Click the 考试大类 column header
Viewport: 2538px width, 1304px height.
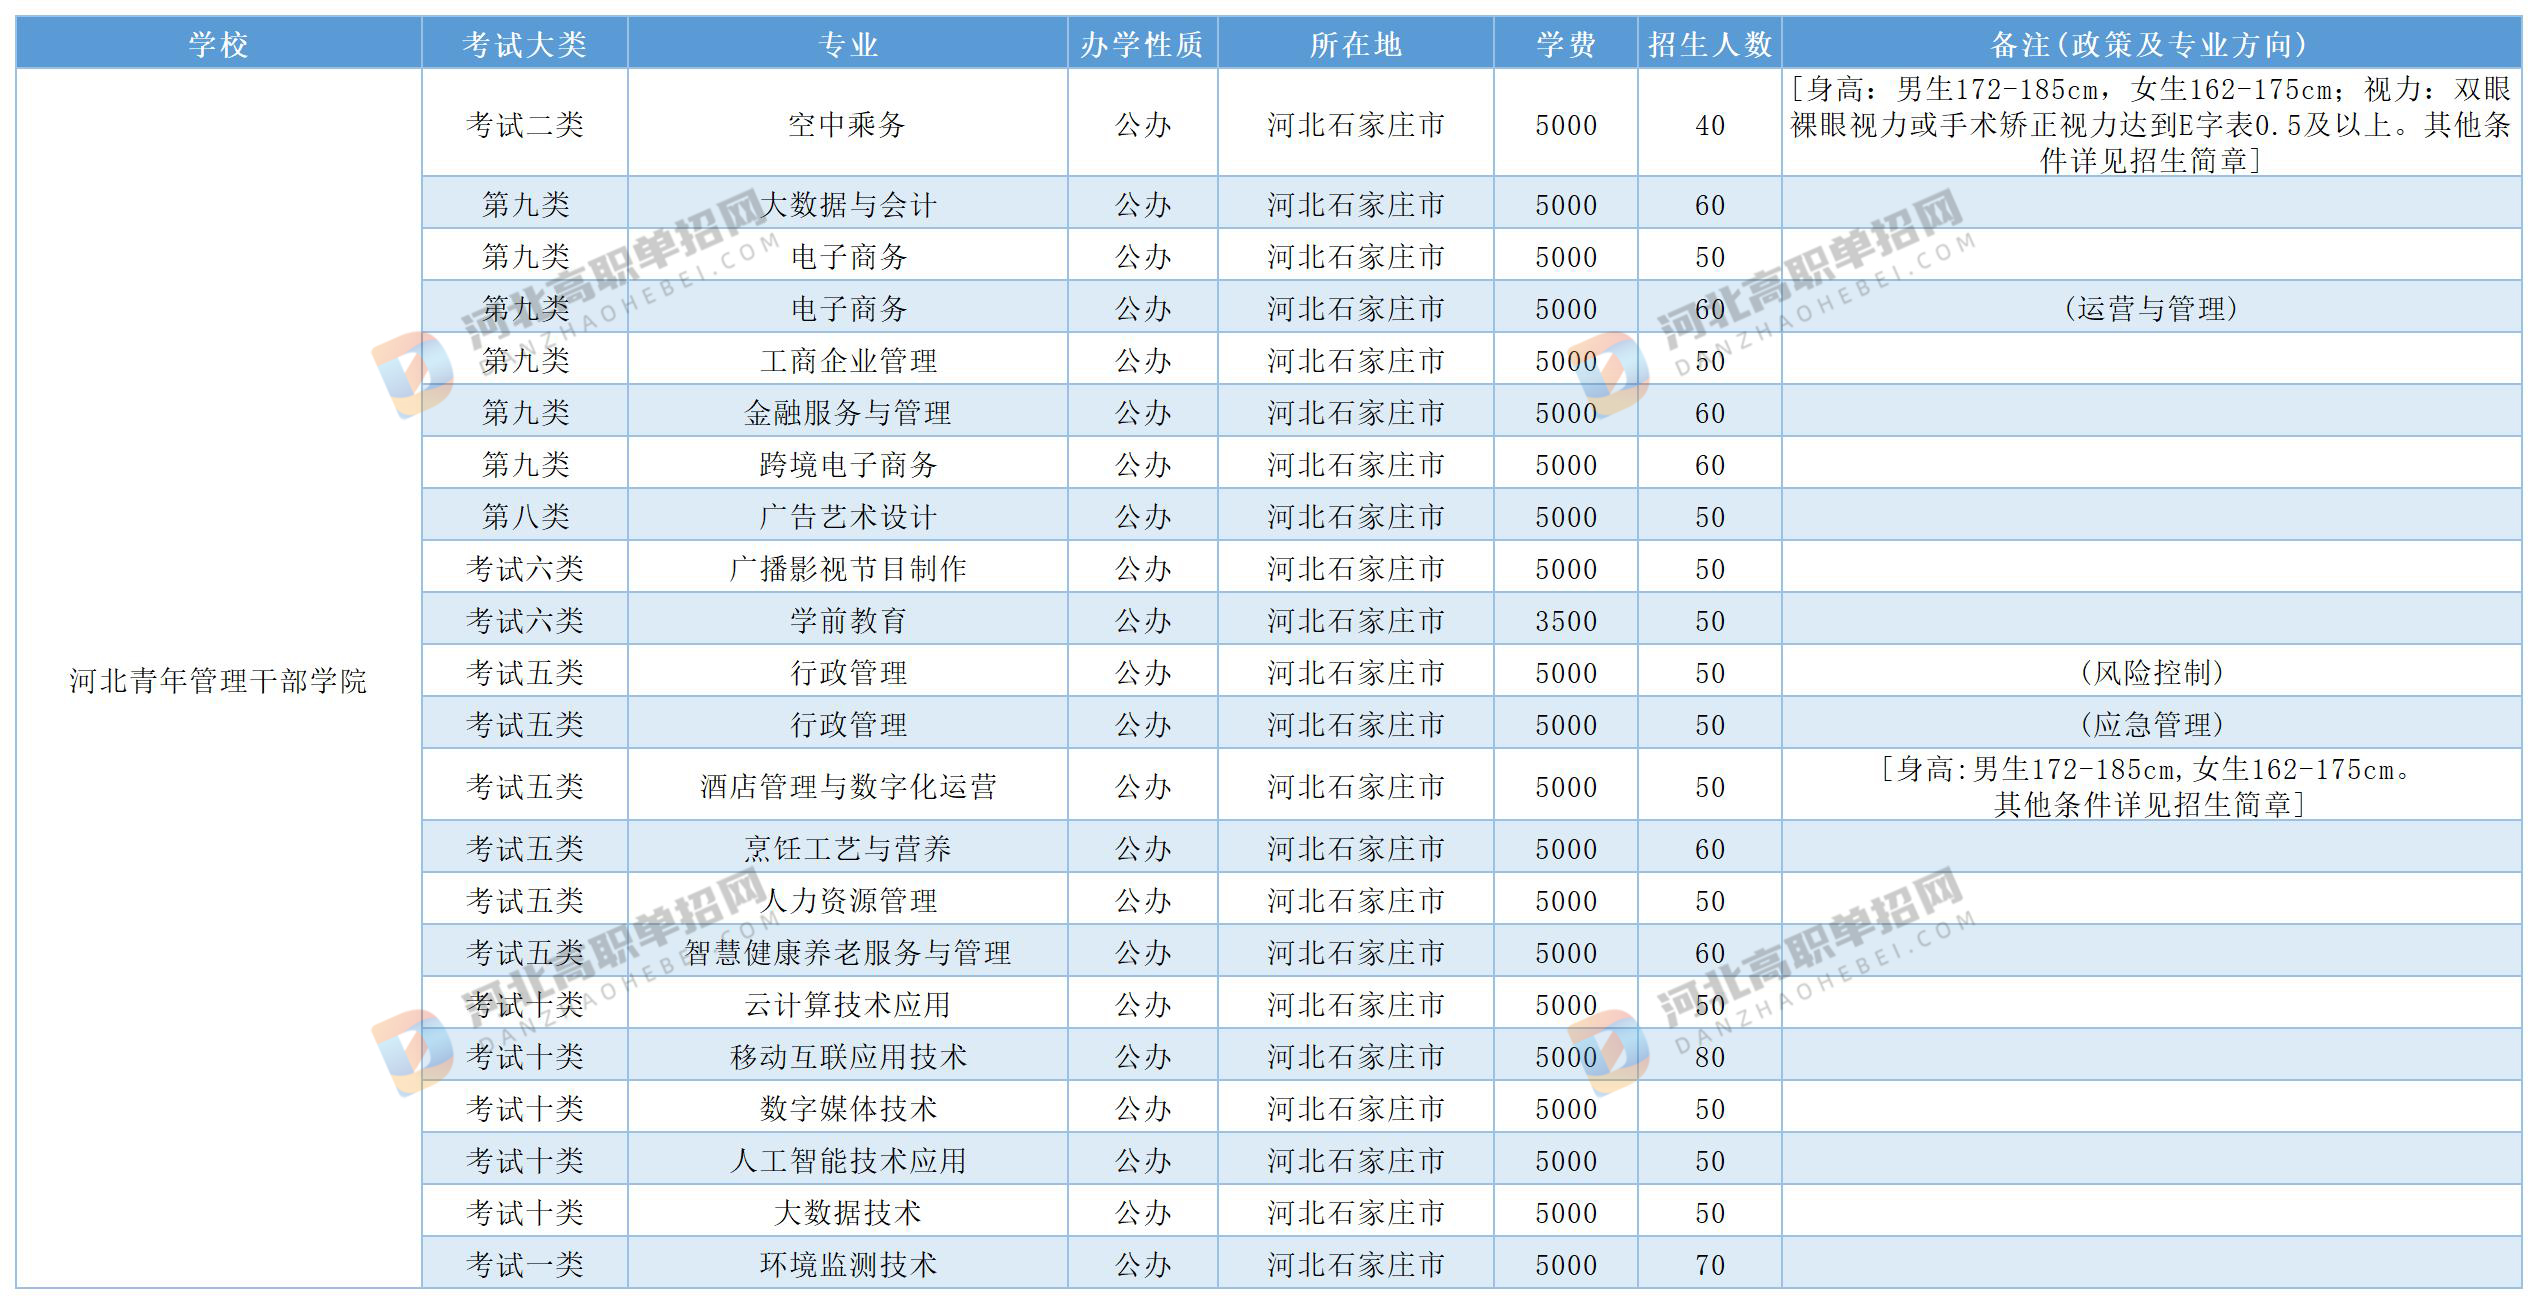(x=524, y=44)
